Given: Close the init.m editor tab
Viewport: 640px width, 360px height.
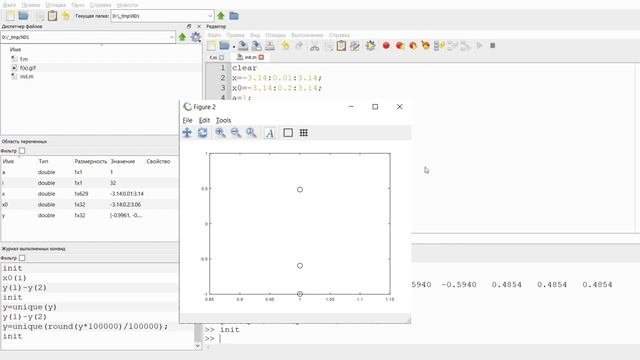Looking at the screenshot, I should 261,58.
